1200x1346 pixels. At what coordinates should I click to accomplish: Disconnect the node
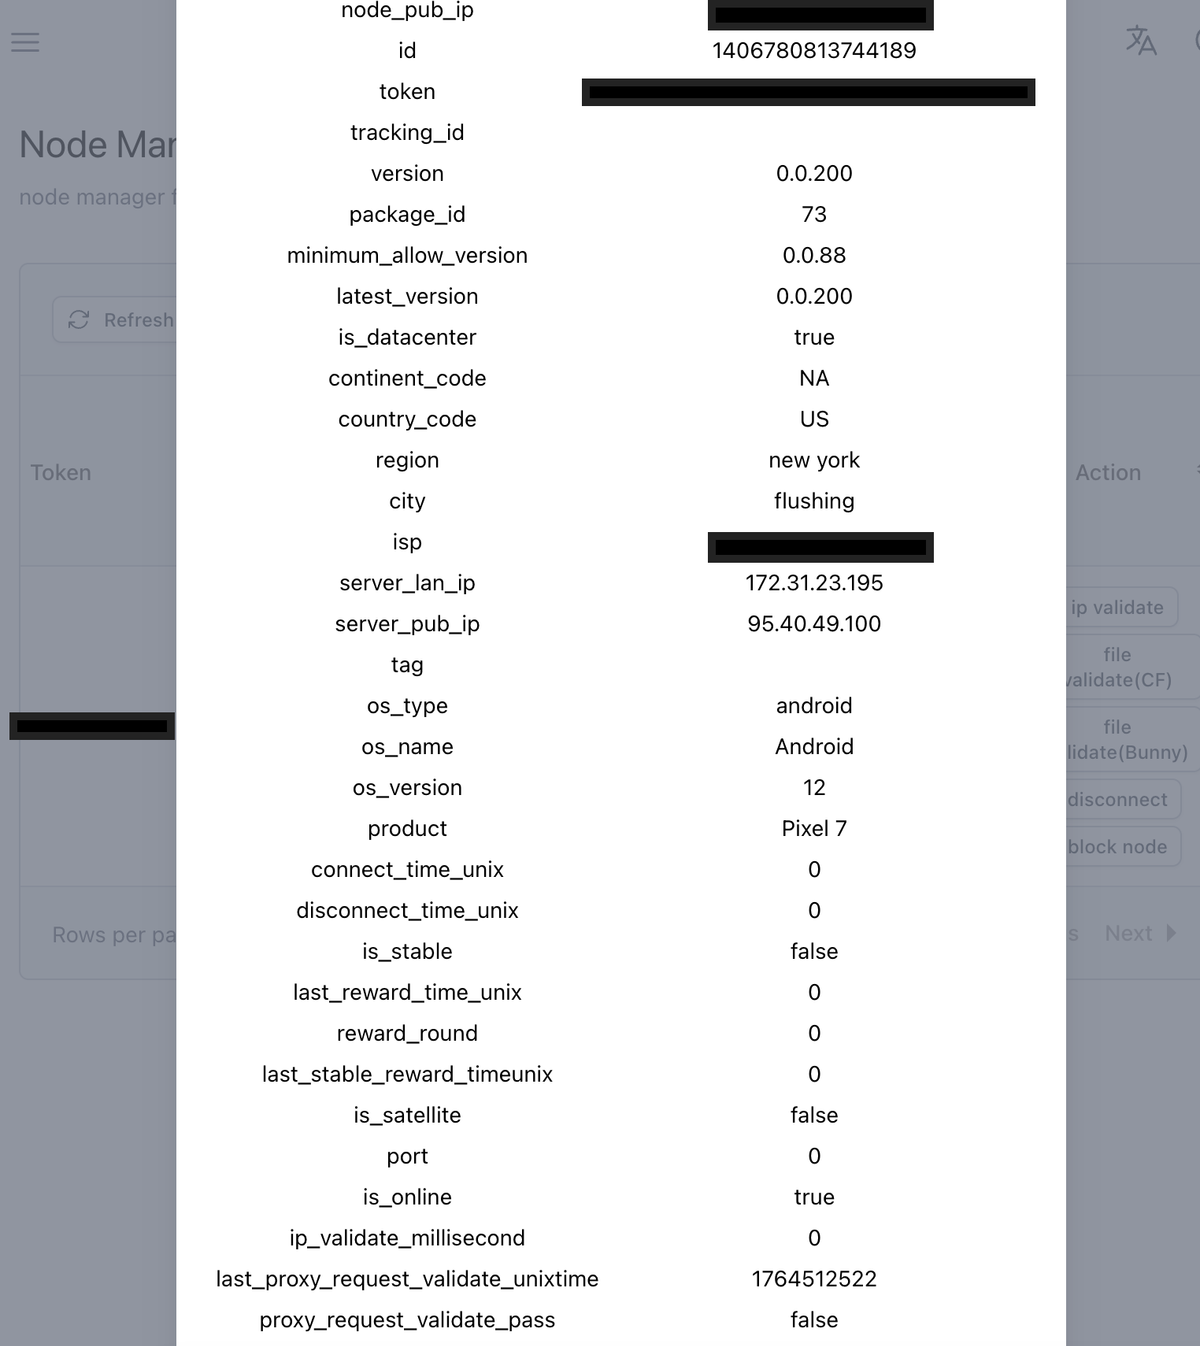(x=1117, y=799)
